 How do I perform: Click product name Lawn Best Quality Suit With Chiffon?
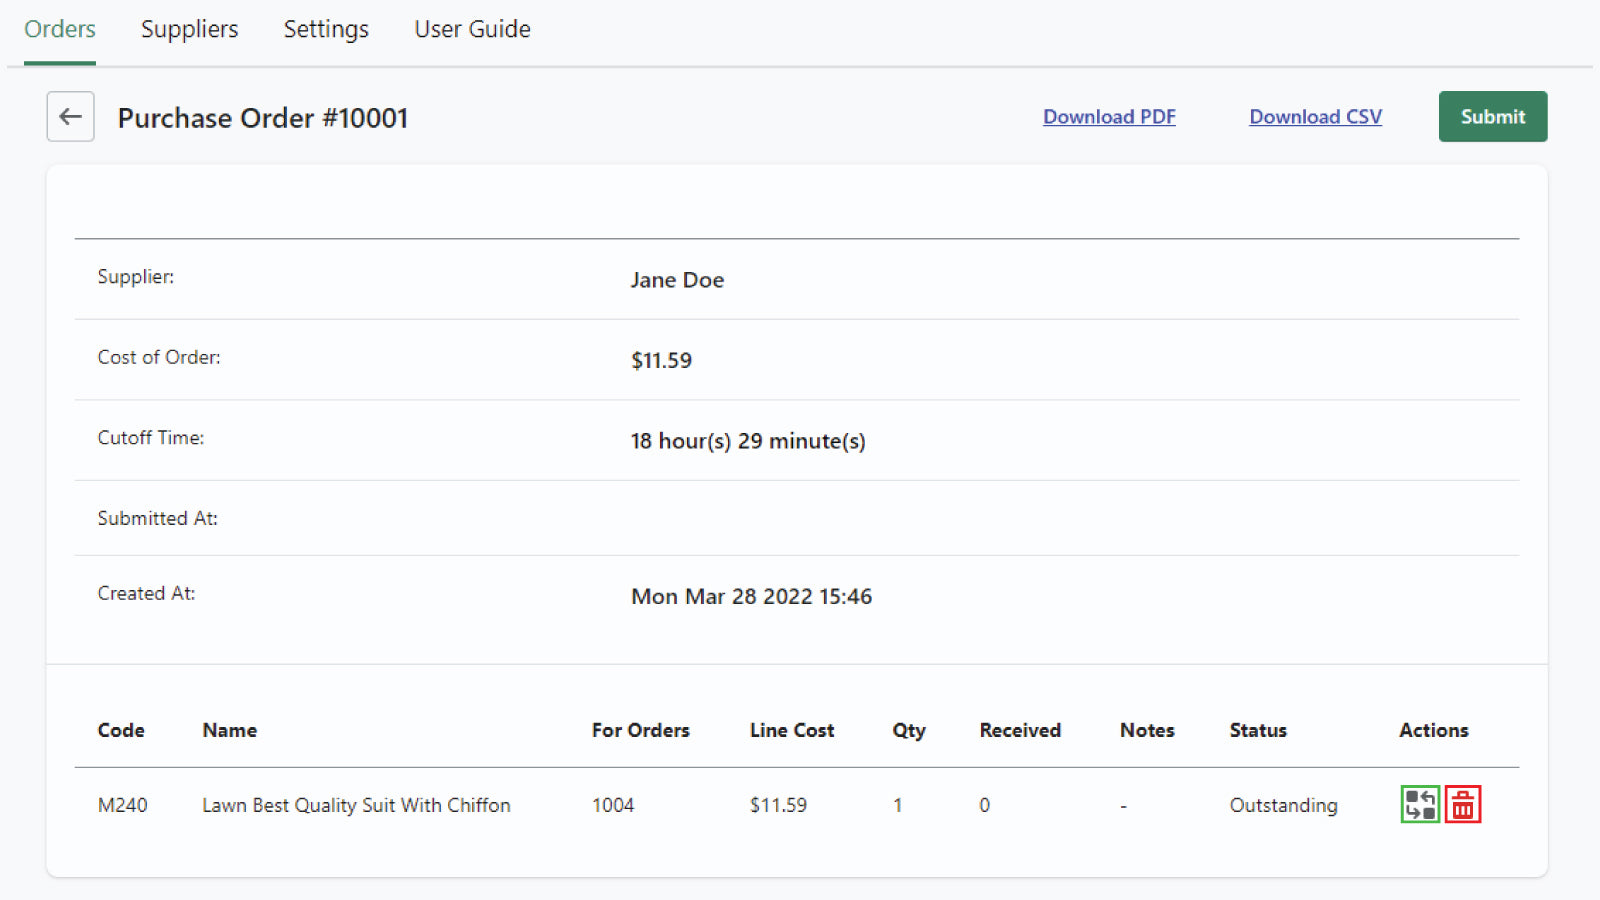pos(356,805)
